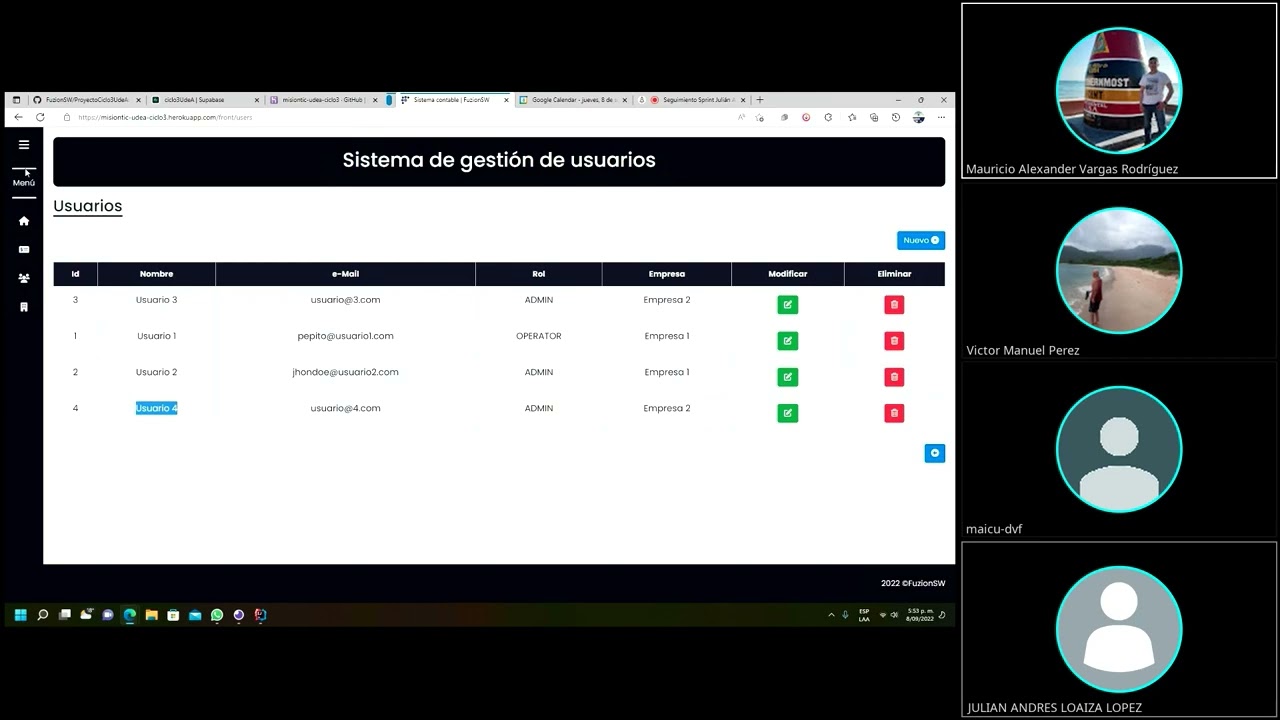Go to Home in the sidebar
The width and height of the screenshot is (1280, 720).
(24, 221)
